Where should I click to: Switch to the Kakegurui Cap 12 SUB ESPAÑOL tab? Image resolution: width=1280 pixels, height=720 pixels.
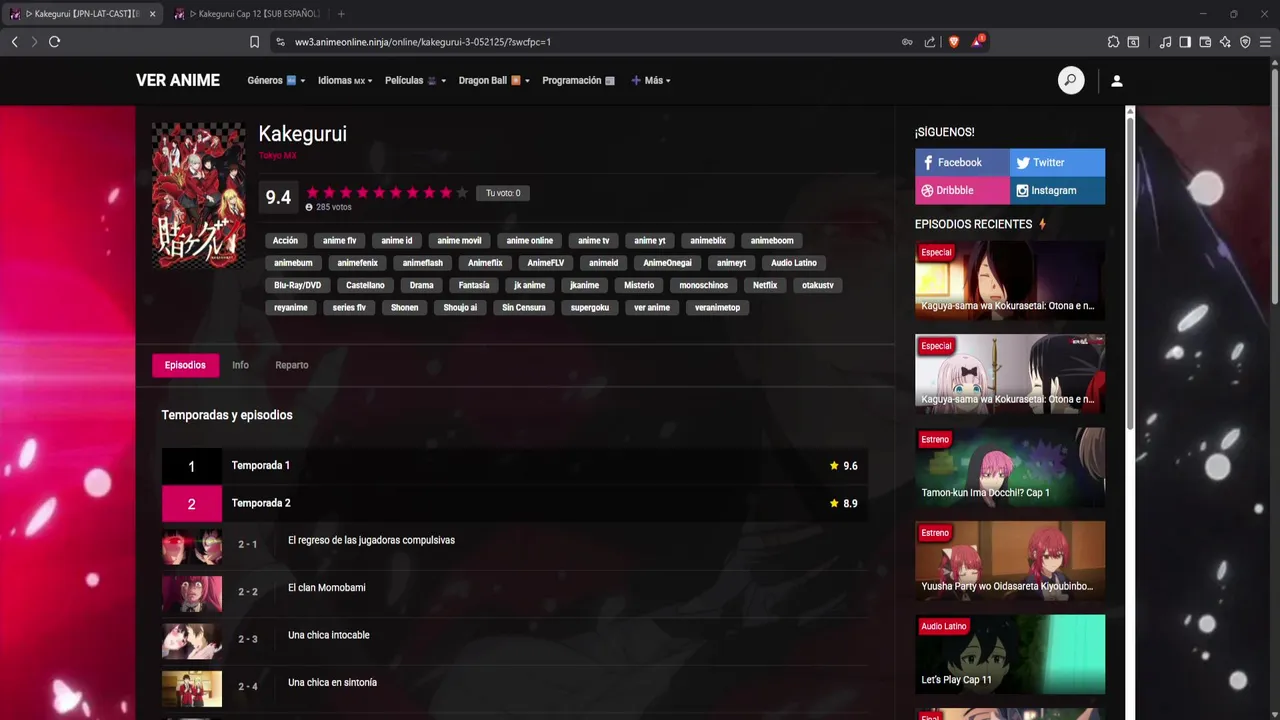[247, 14]
